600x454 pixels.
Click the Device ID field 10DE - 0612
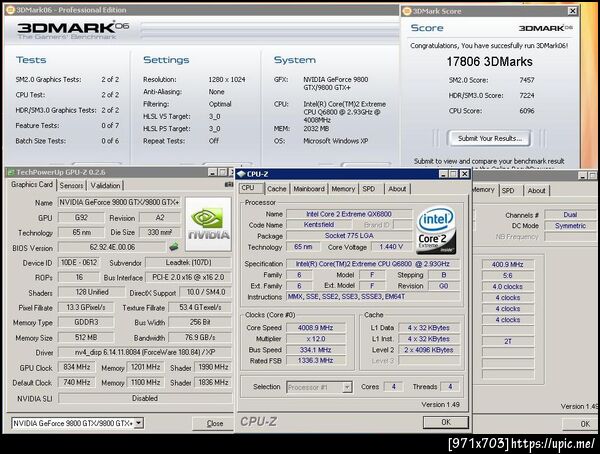(x=79, y=263)
